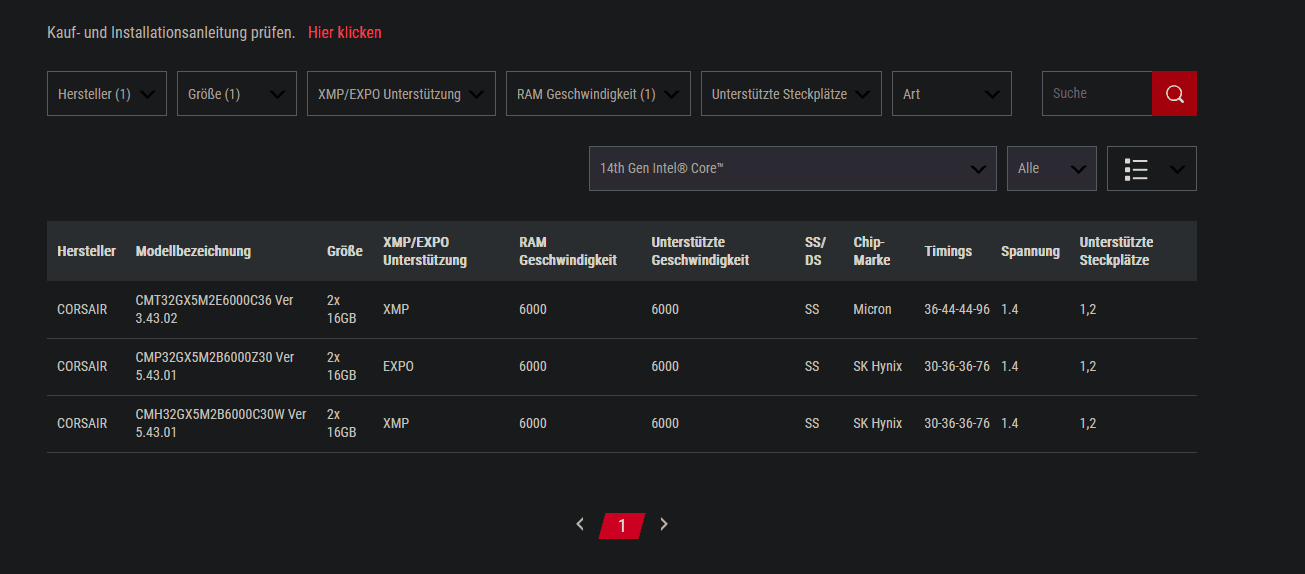Open the list view mode dropdown
Screen dimensions: 1305x574
pos(1152,169)
